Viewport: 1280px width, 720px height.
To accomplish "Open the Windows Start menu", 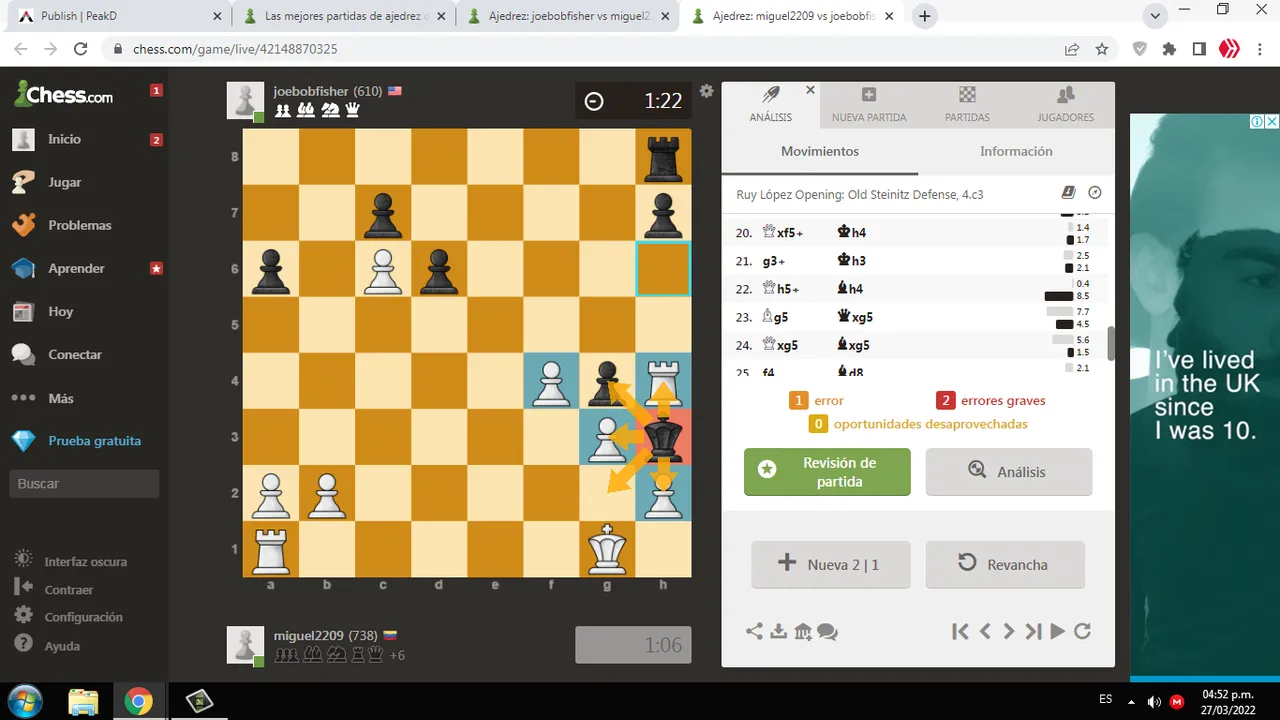I will pyautogui.click(x=23, y=701).
